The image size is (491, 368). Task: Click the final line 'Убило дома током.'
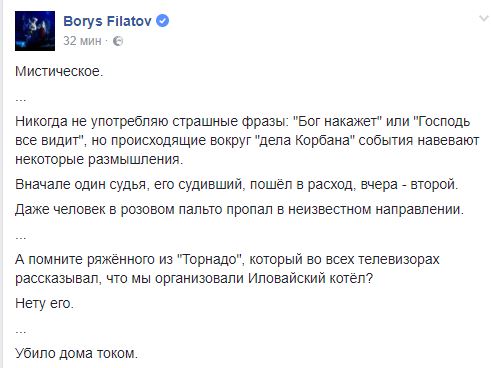click(x=76, y=353)
